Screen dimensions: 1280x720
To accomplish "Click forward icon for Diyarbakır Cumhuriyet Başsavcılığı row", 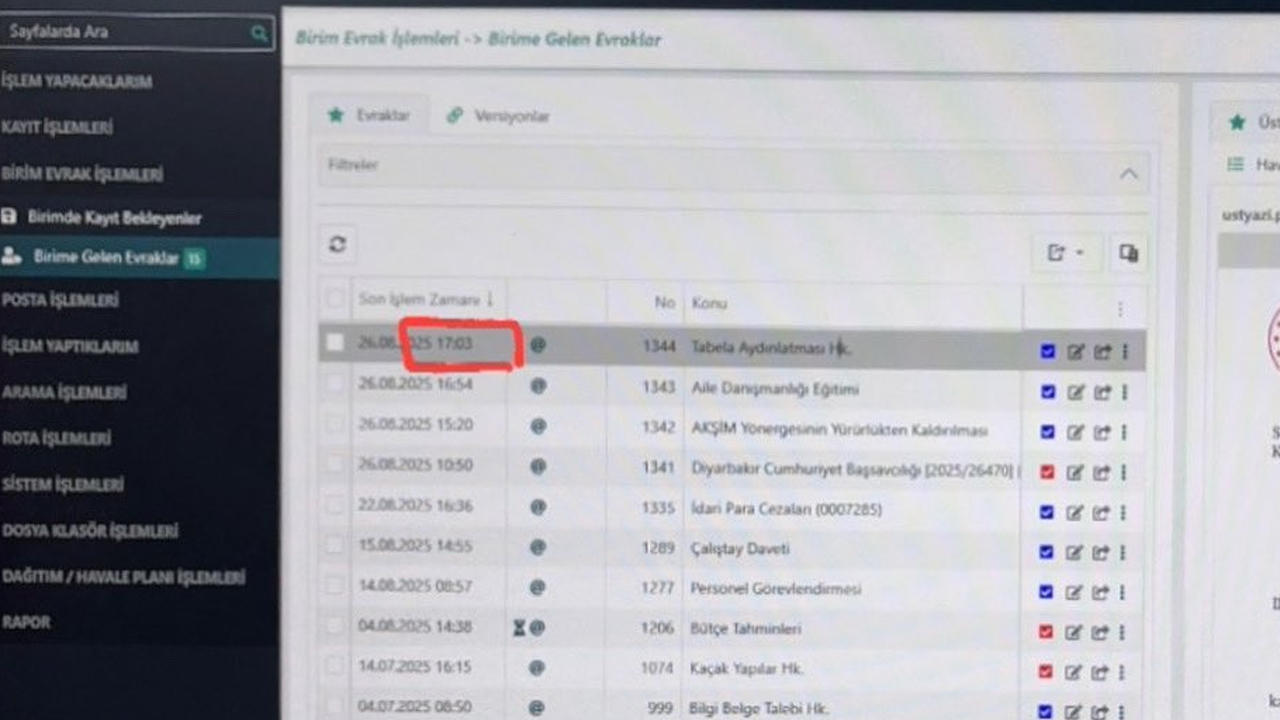I will click(x=1102, y=473).
